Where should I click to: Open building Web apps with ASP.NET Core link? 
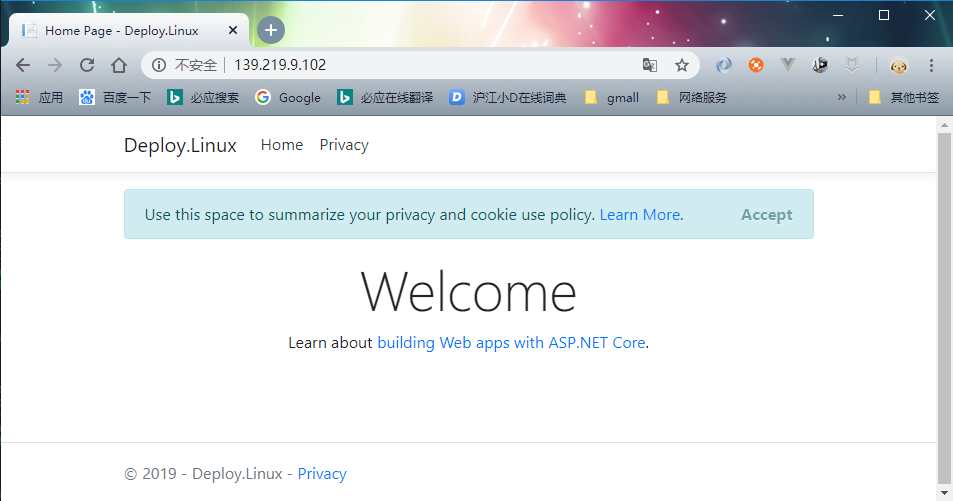tap(511, 343)
